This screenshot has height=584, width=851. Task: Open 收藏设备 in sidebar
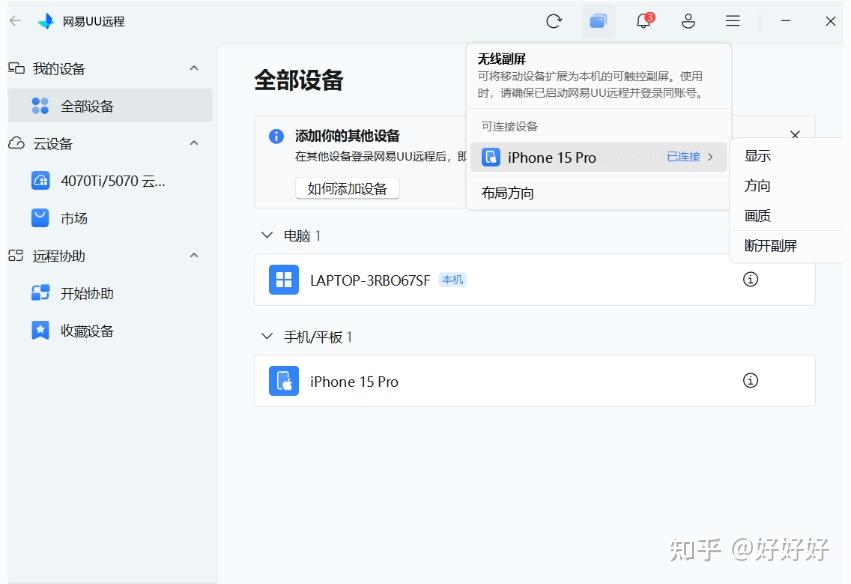point(110,331)
